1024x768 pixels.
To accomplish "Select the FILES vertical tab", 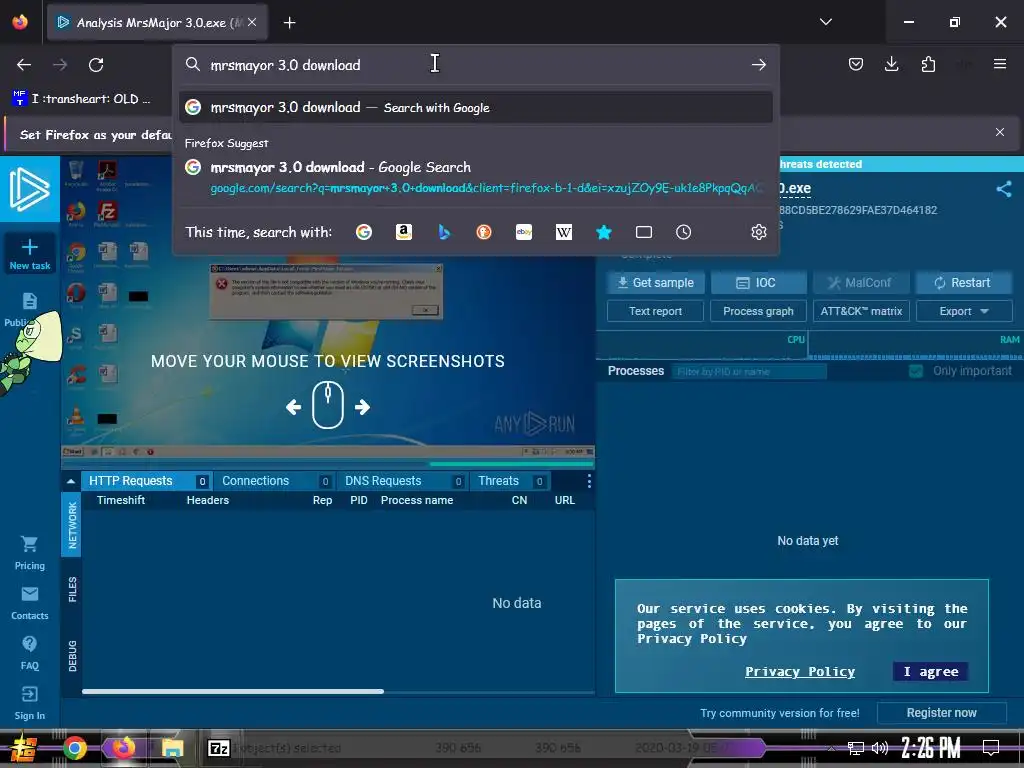I will pyautogui.click(x=71, y=589).
